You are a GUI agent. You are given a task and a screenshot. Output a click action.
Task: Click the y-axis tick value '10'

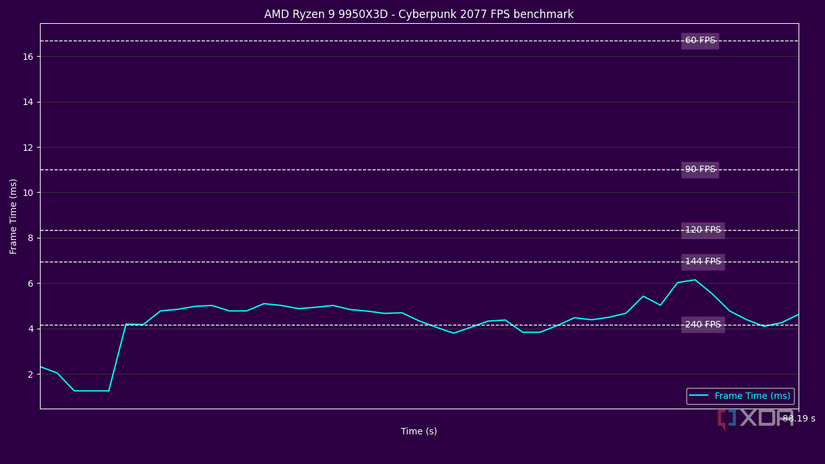28,193
